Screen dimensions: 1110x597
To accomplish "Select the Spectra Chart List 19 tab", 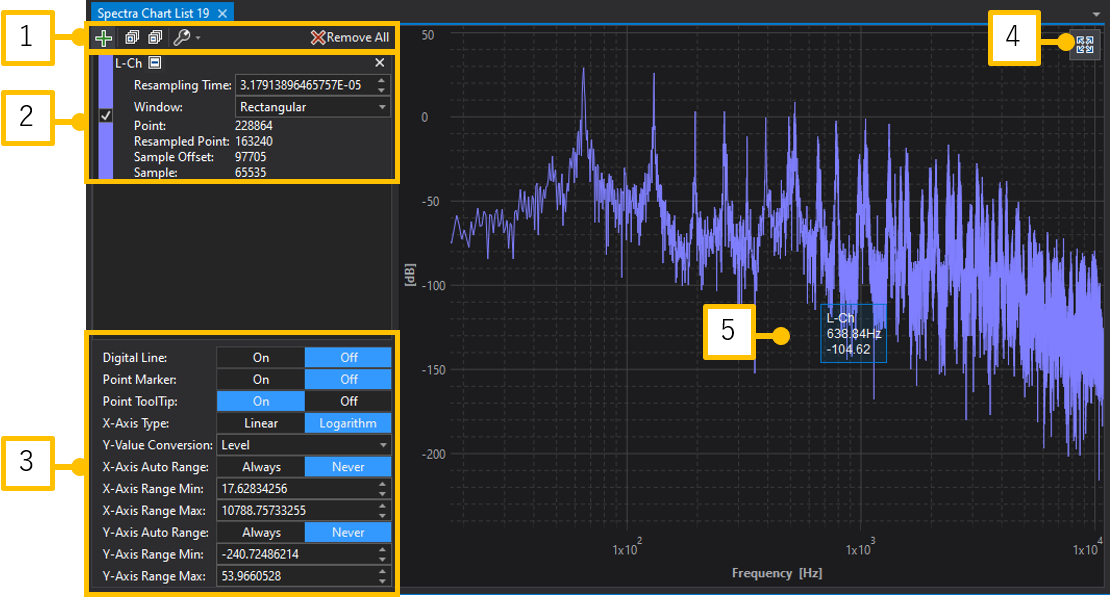I will [x=153, y=13].
